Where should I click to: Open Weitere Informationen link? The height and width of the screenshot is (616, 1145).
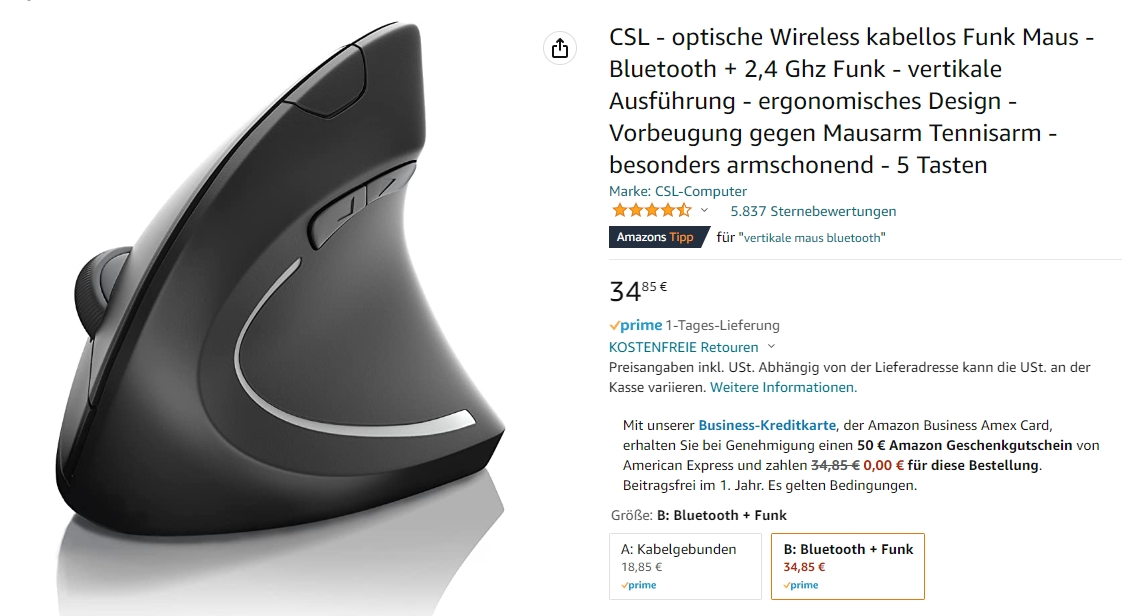[x=784, y=388]
